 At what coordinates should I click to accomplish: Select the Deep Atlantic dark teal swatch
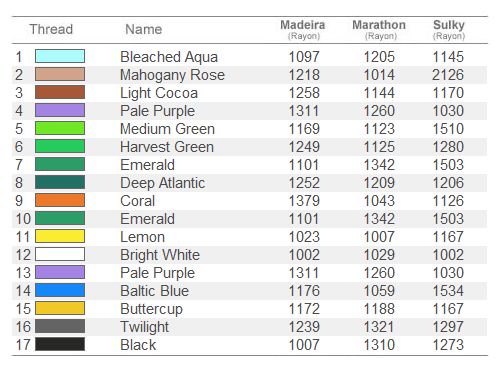point(60,182)
